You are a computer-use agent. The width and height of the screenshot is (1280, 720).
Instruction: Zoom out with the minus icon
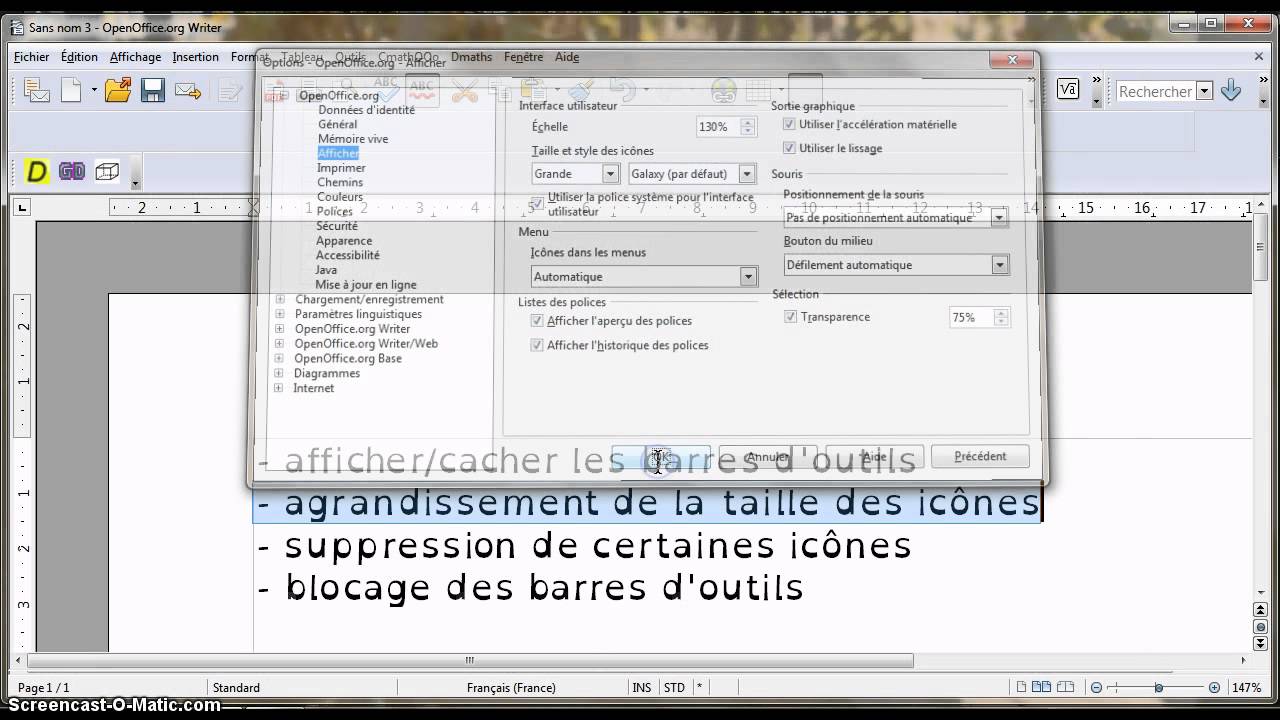tap(1096, 688)
